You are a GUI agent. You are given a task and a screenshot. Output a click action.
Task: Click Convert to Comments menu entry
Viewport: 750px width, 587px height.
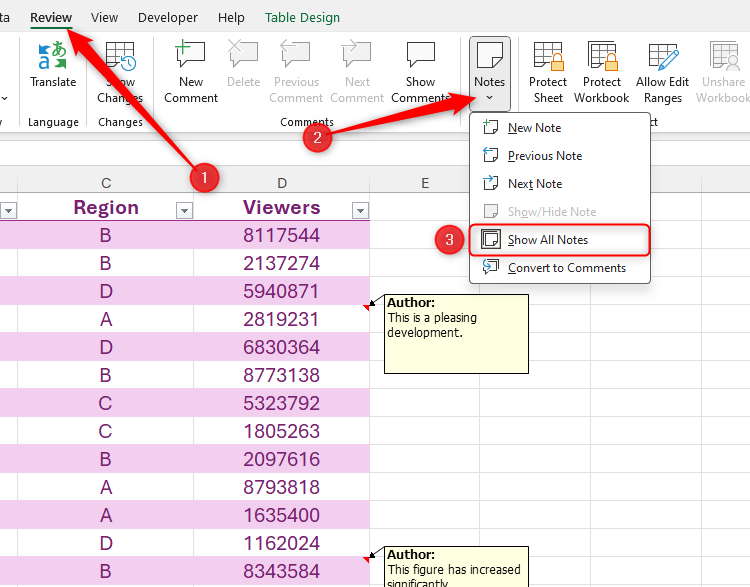click(x=566, y=268)
